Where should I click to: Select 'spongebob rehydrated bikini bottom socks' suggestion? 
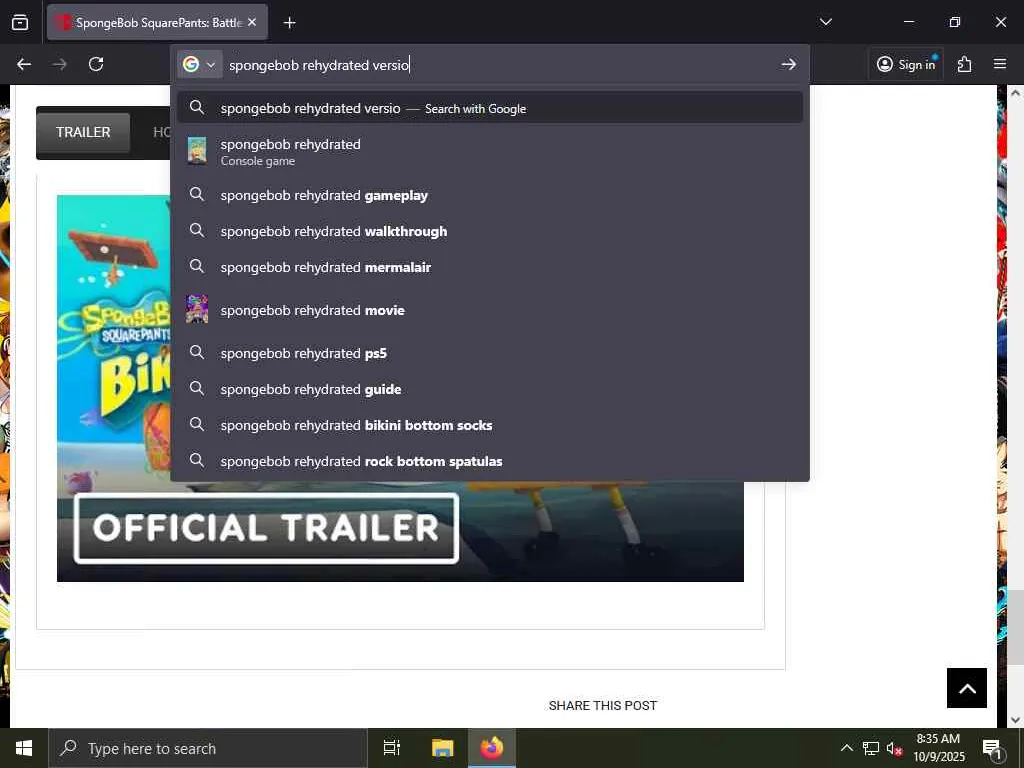(x=490, y=424)
